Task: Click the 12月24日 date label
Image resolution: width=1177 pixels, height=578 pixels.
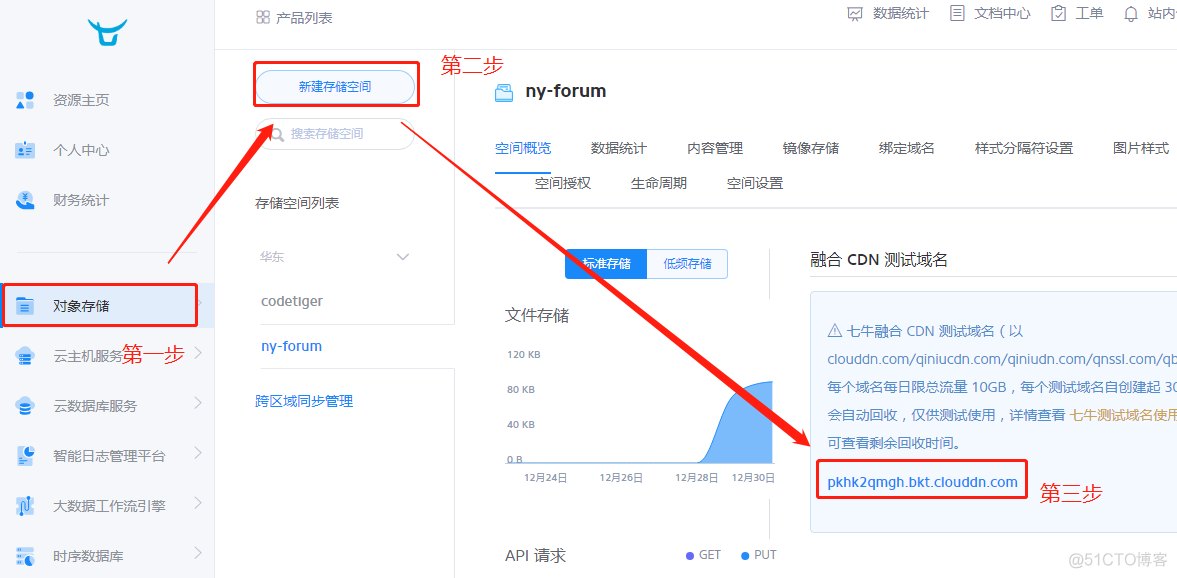Action: pyautogui.click(x=546, y=477)
